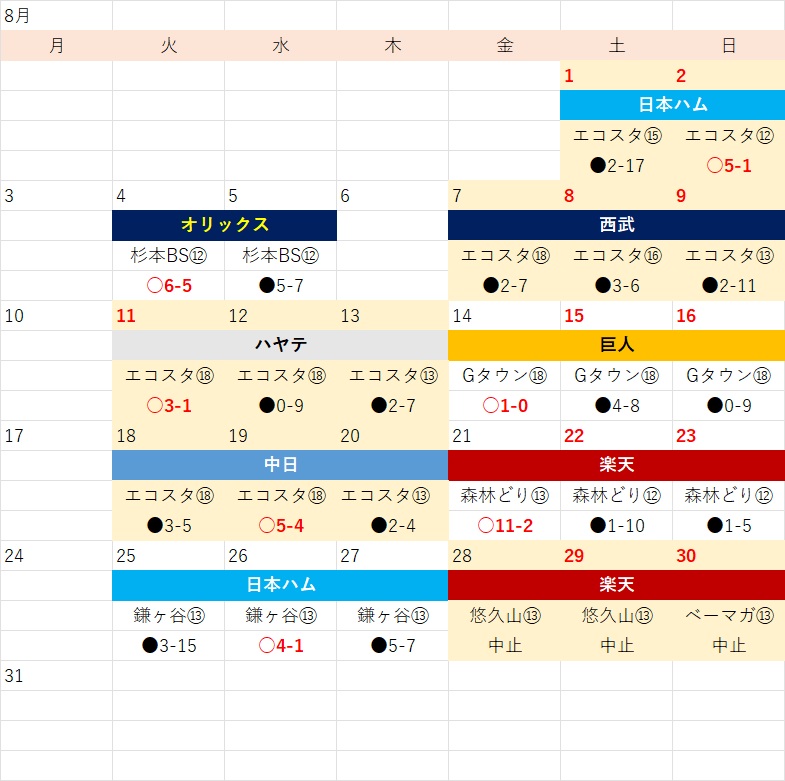Image resolution: width=785 pixels, height=781 pixels.
Task: Click the 5-1 win score on August 2
Action: coord(729,166)
